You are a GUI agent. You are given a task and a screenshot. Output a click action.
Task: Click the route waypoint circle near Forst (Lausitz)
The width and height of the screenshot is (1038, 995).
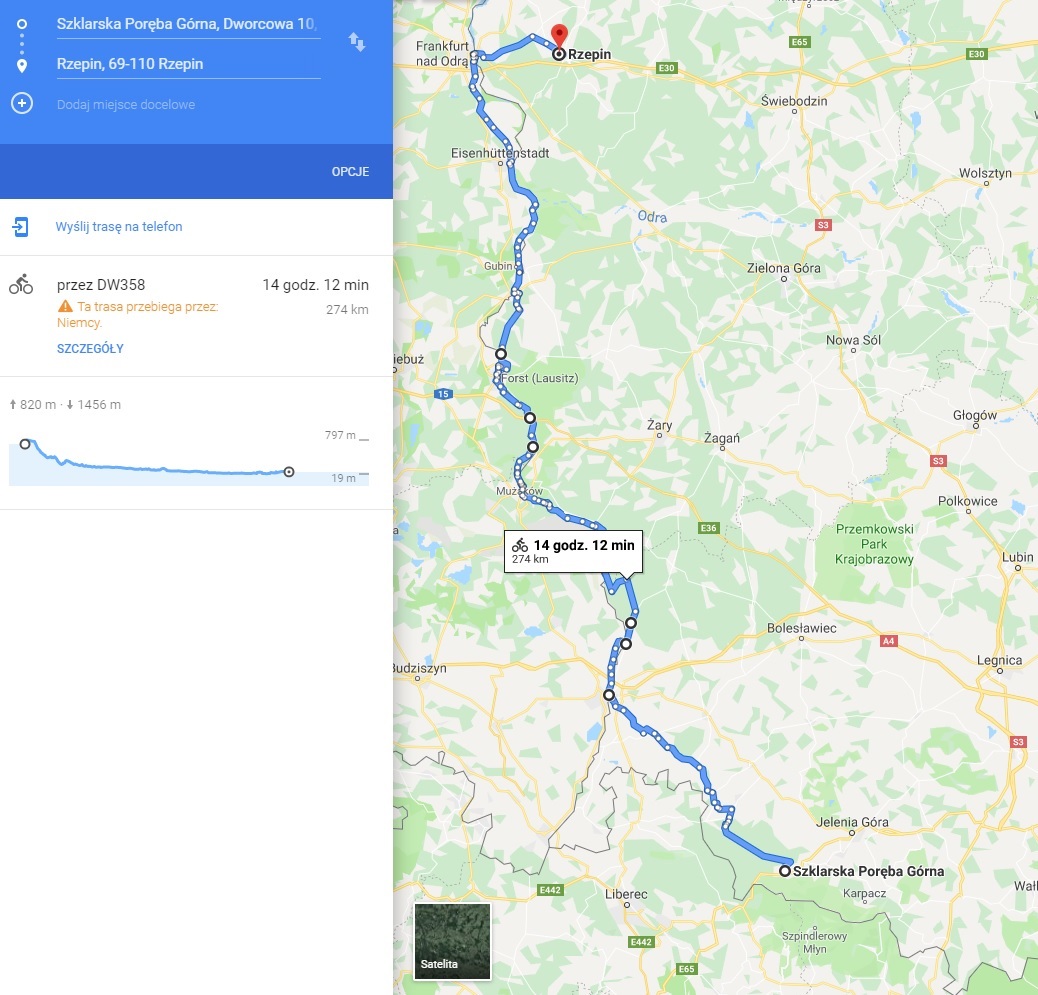click(501, 354)
